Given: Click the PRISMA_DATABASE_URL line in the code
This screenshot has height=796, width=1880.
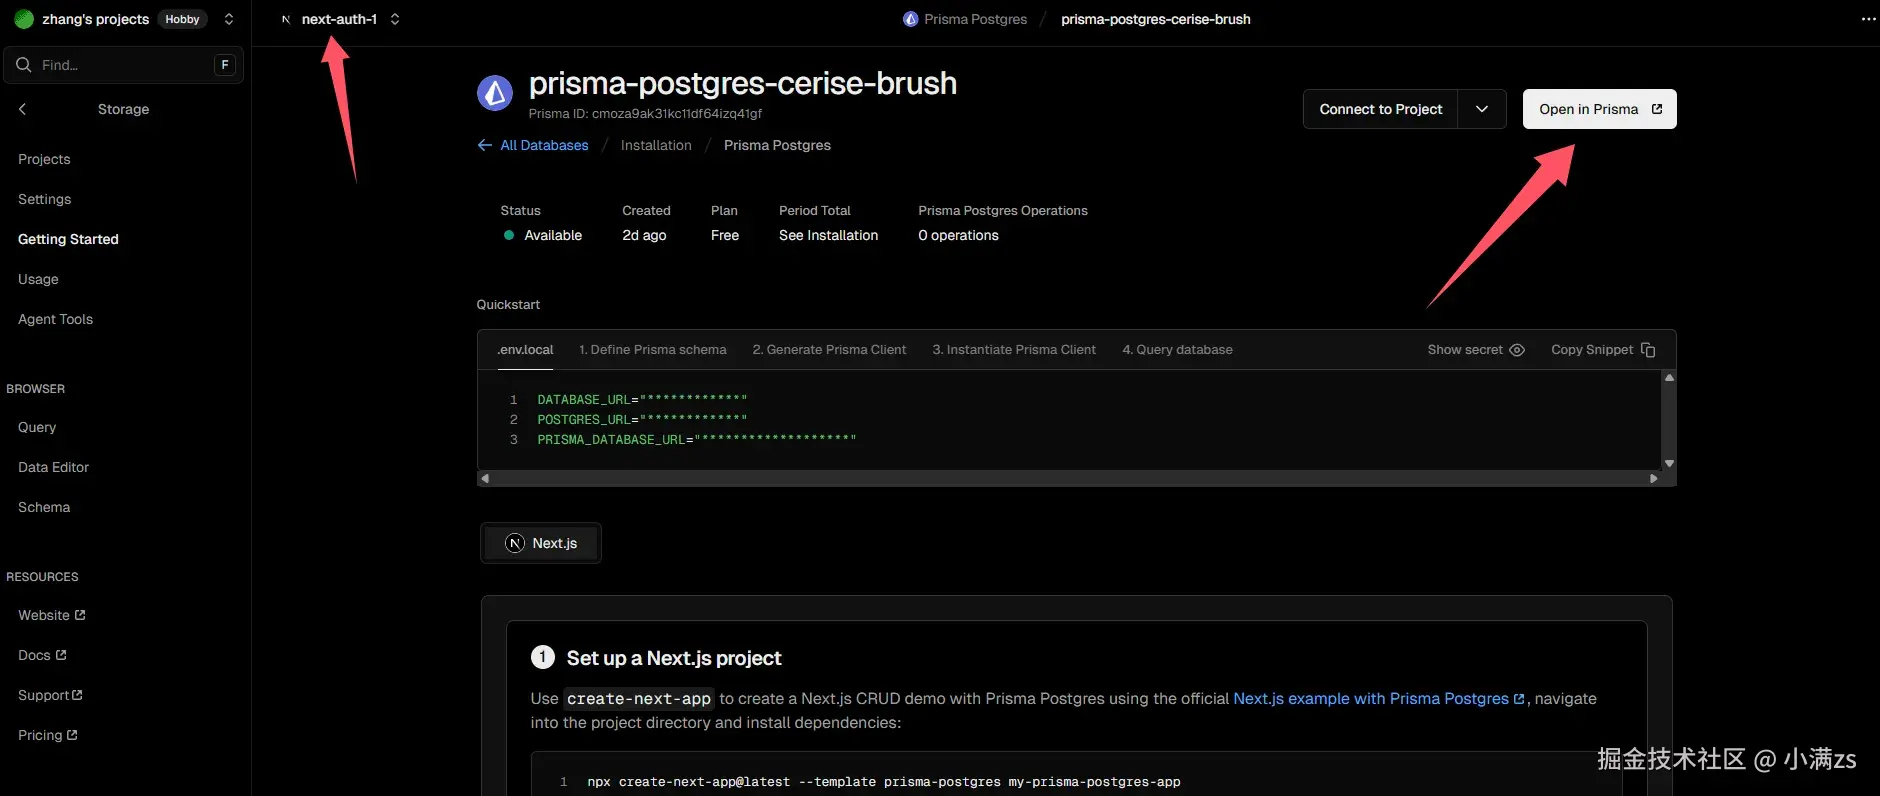Looking at the screenshot, I should 697,439.
